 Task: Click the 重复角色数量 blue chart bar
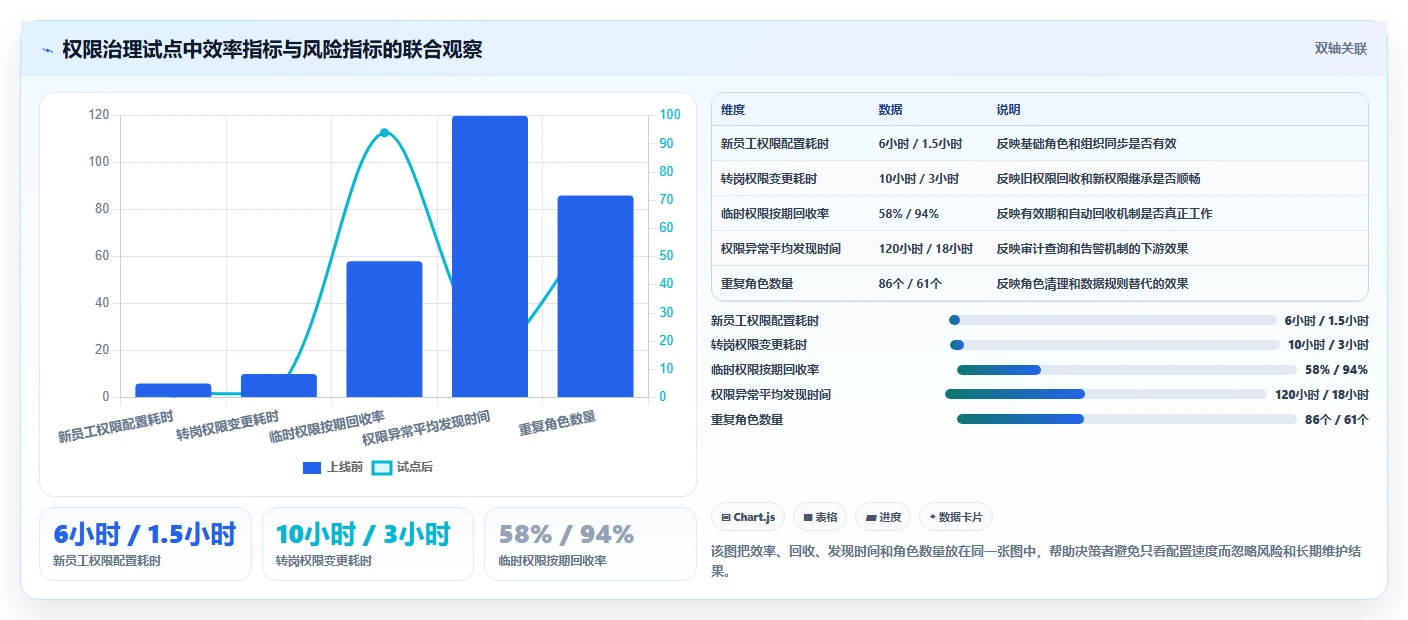click(595, 297)
